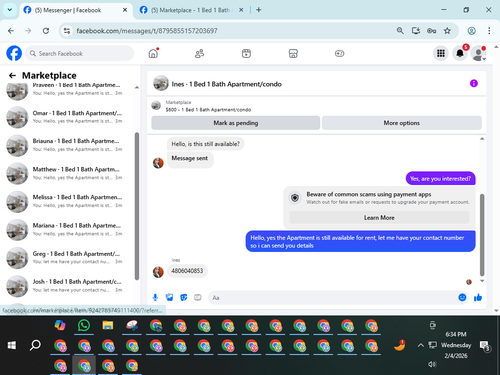500x375 pixels.
Task: Switch to the Messenger browser tab
Action: pos(75,10)
